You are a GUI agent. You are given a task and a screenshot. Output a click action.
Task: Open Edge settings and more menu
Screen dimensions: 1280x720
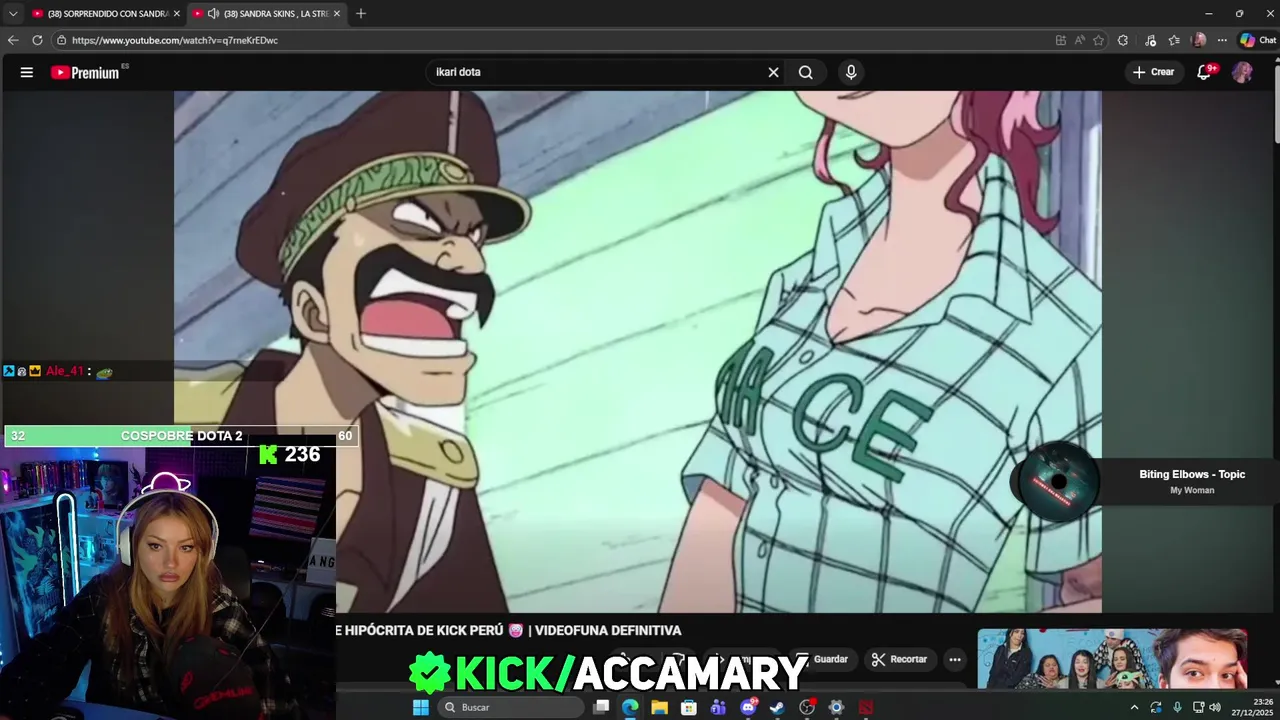1222,40
